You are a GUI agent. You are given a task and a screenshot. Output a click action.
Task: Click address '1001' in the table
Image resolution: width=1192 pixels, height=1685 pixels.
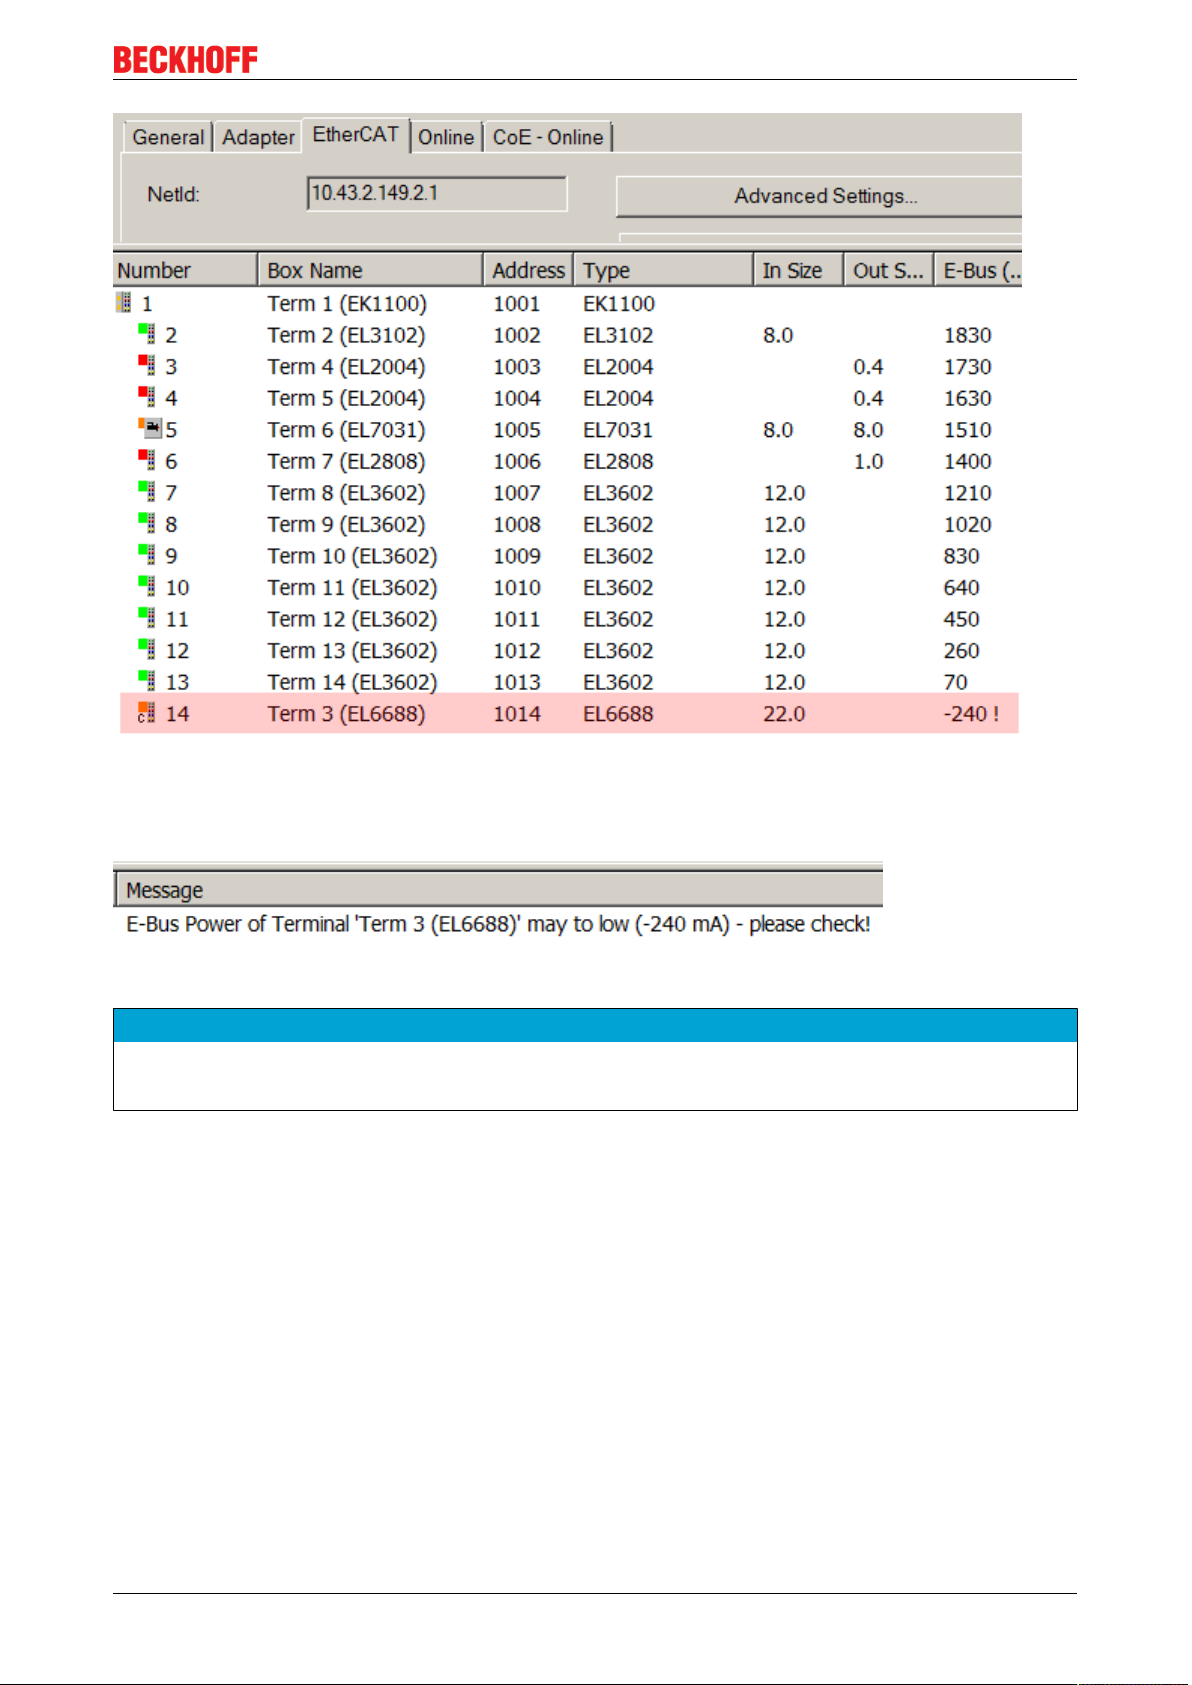pyautogui.click(x=516, y=303)
